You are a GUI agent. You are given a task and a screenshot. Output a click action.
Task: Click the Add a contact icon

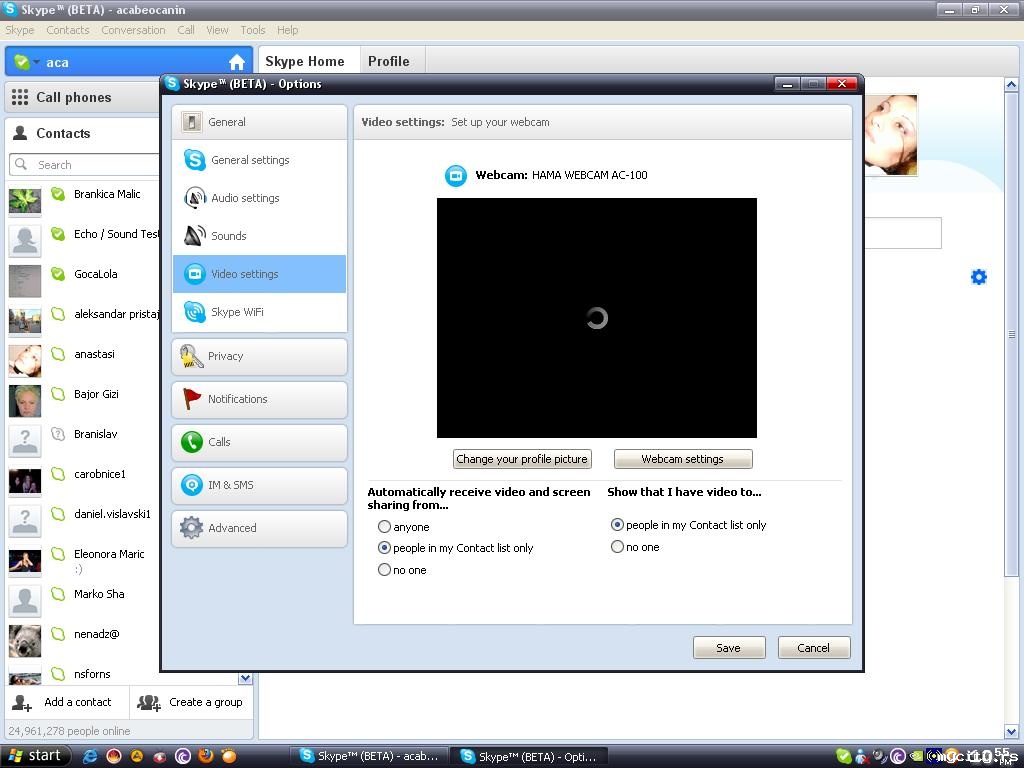click(x=22, y=703)
